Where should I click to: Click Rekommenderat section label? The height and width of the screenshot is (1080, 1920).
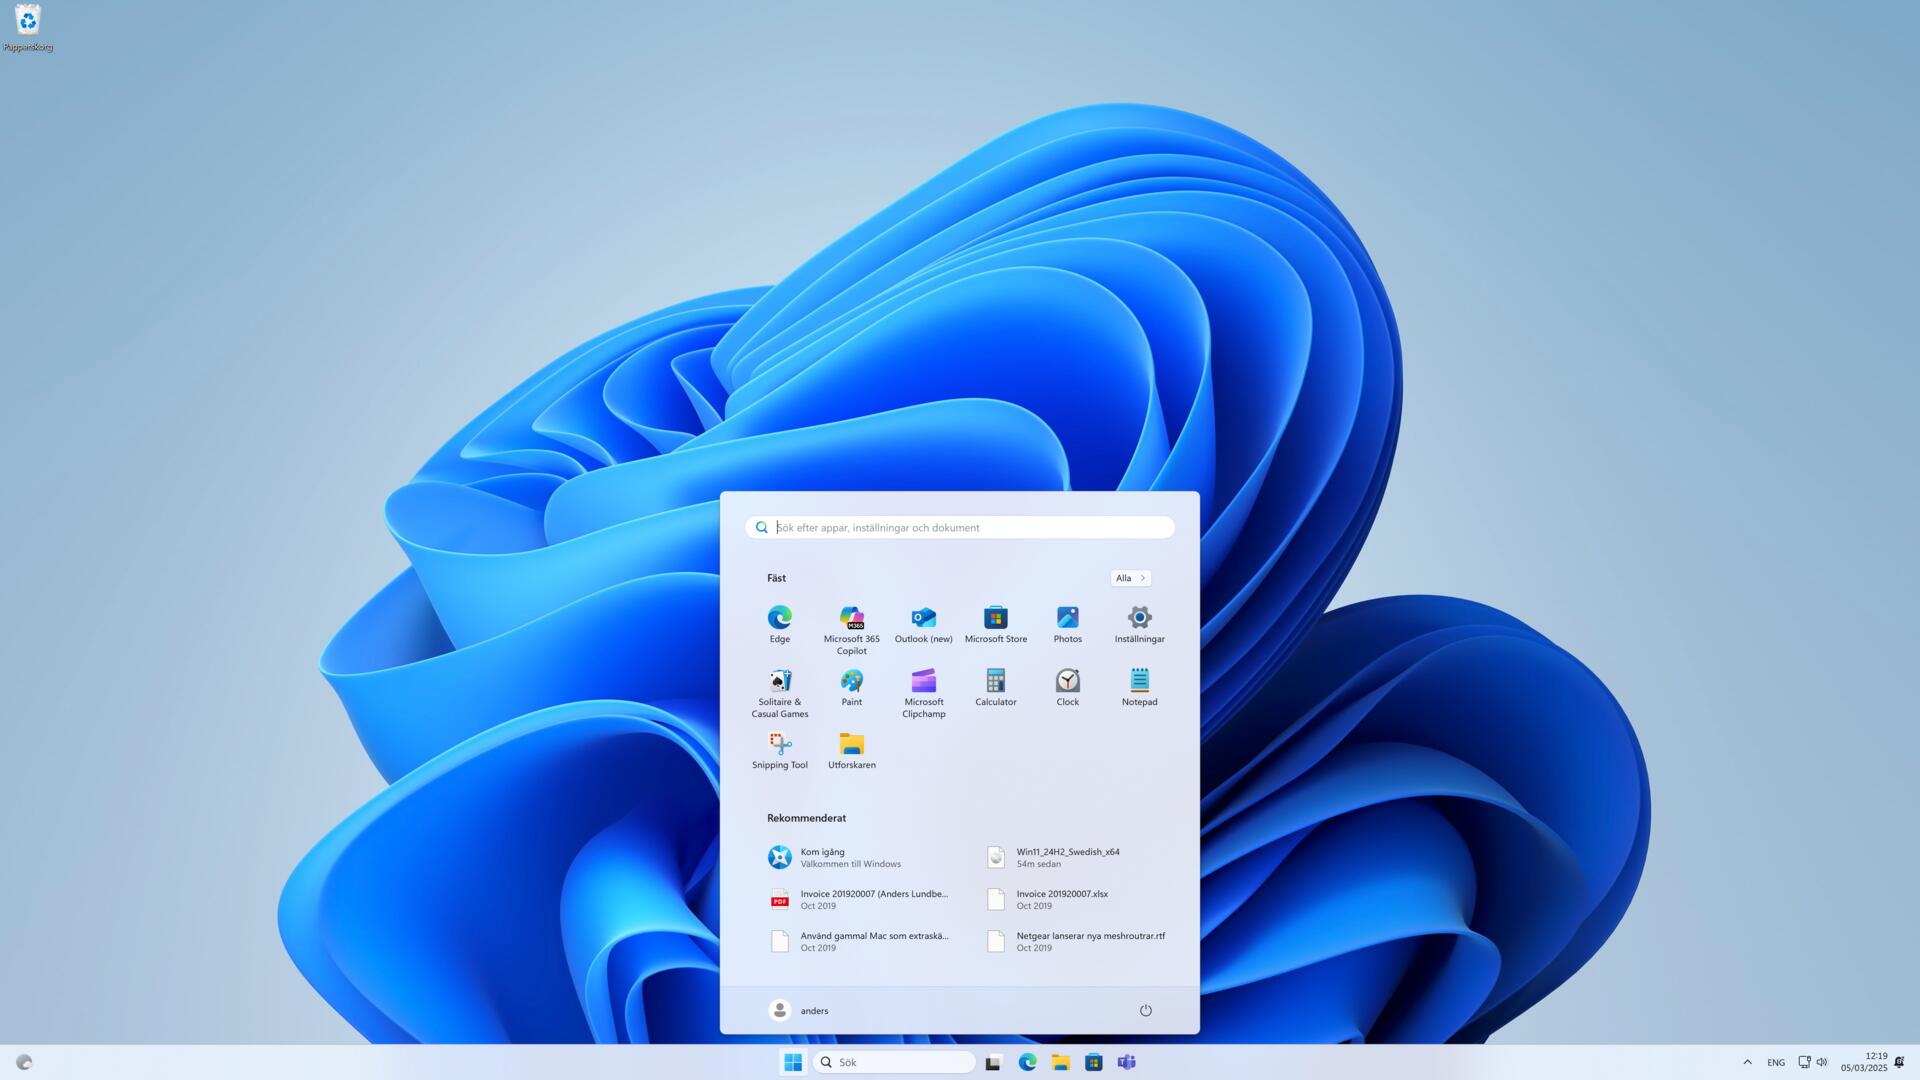807,818
